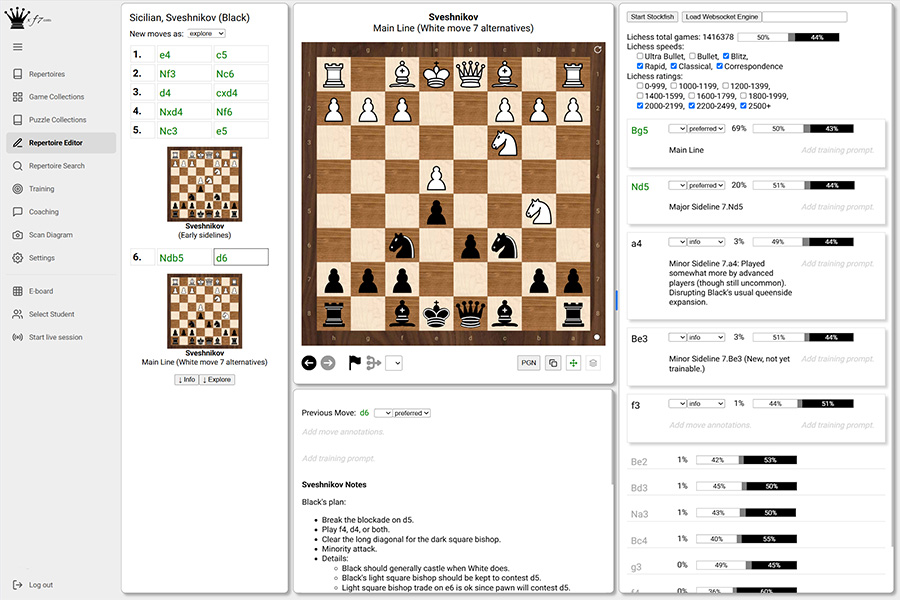Viewport: 900px width, 600px height.
Task: Open the info dropdown for a4
Action: [706, 242]
